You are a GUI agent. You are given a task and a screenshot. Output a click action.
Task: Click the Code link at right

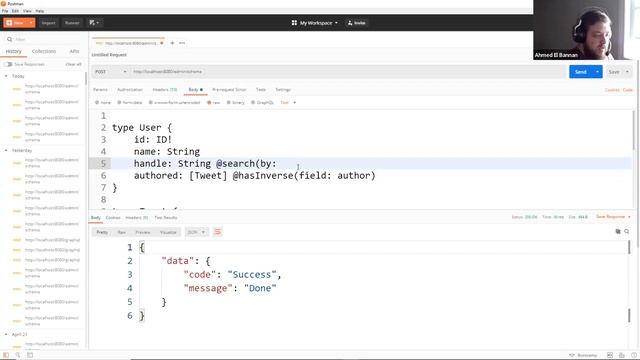coord(628,90)
